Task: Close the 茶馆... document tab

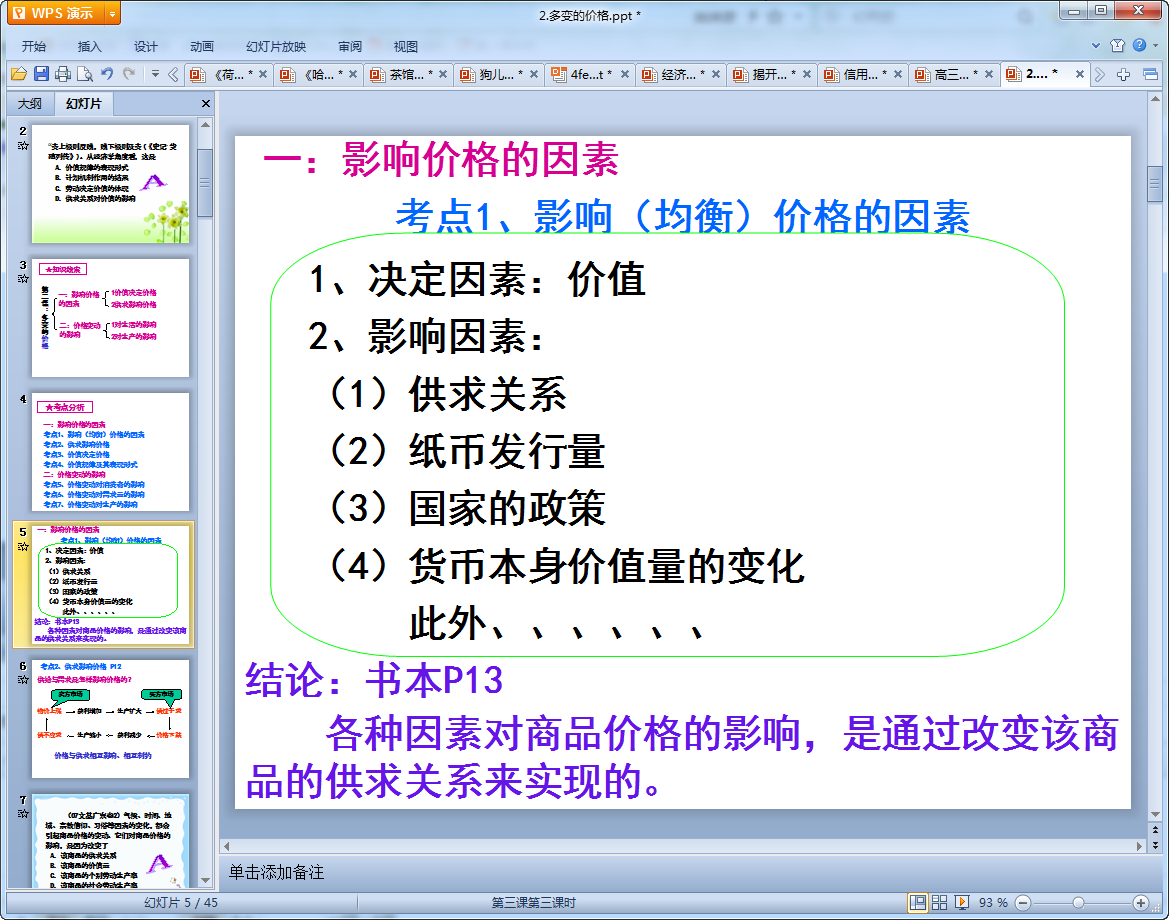Action: [443, 74]
